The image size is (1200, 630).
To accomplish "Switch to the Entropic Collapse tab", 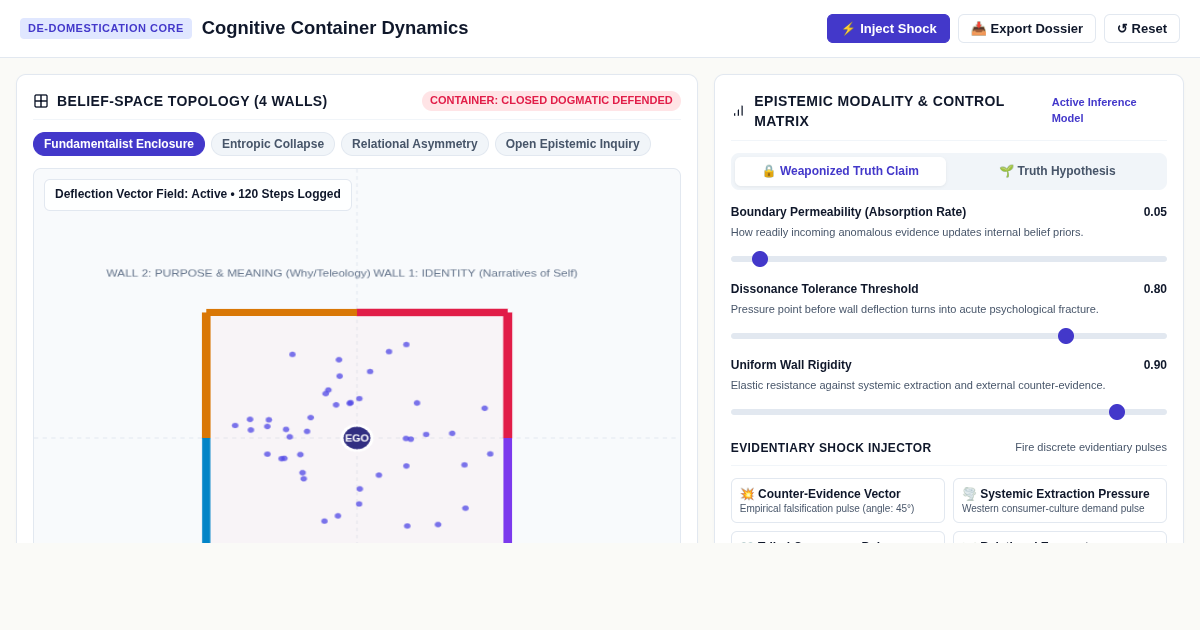I will pos(273,144).
